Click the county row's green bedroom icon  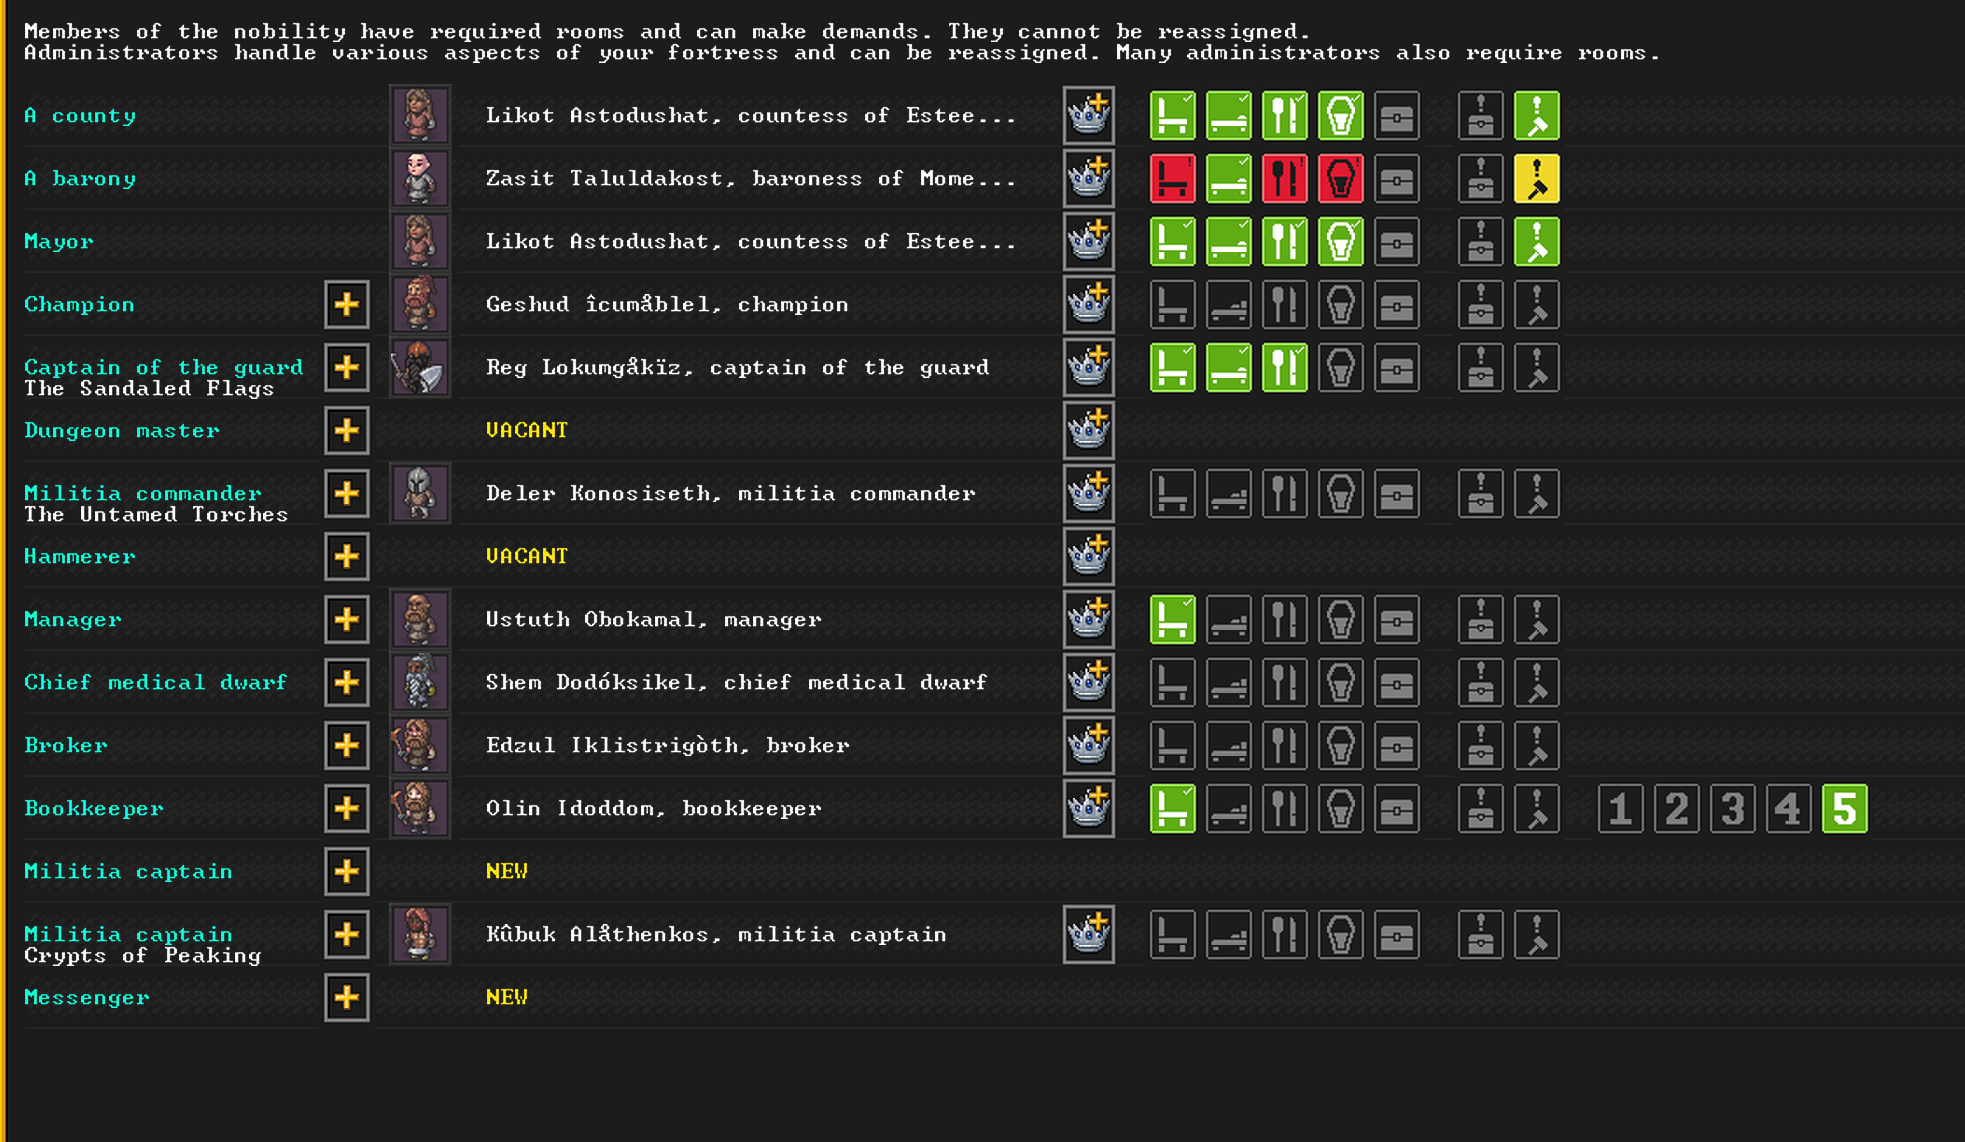pos(1228,116)
